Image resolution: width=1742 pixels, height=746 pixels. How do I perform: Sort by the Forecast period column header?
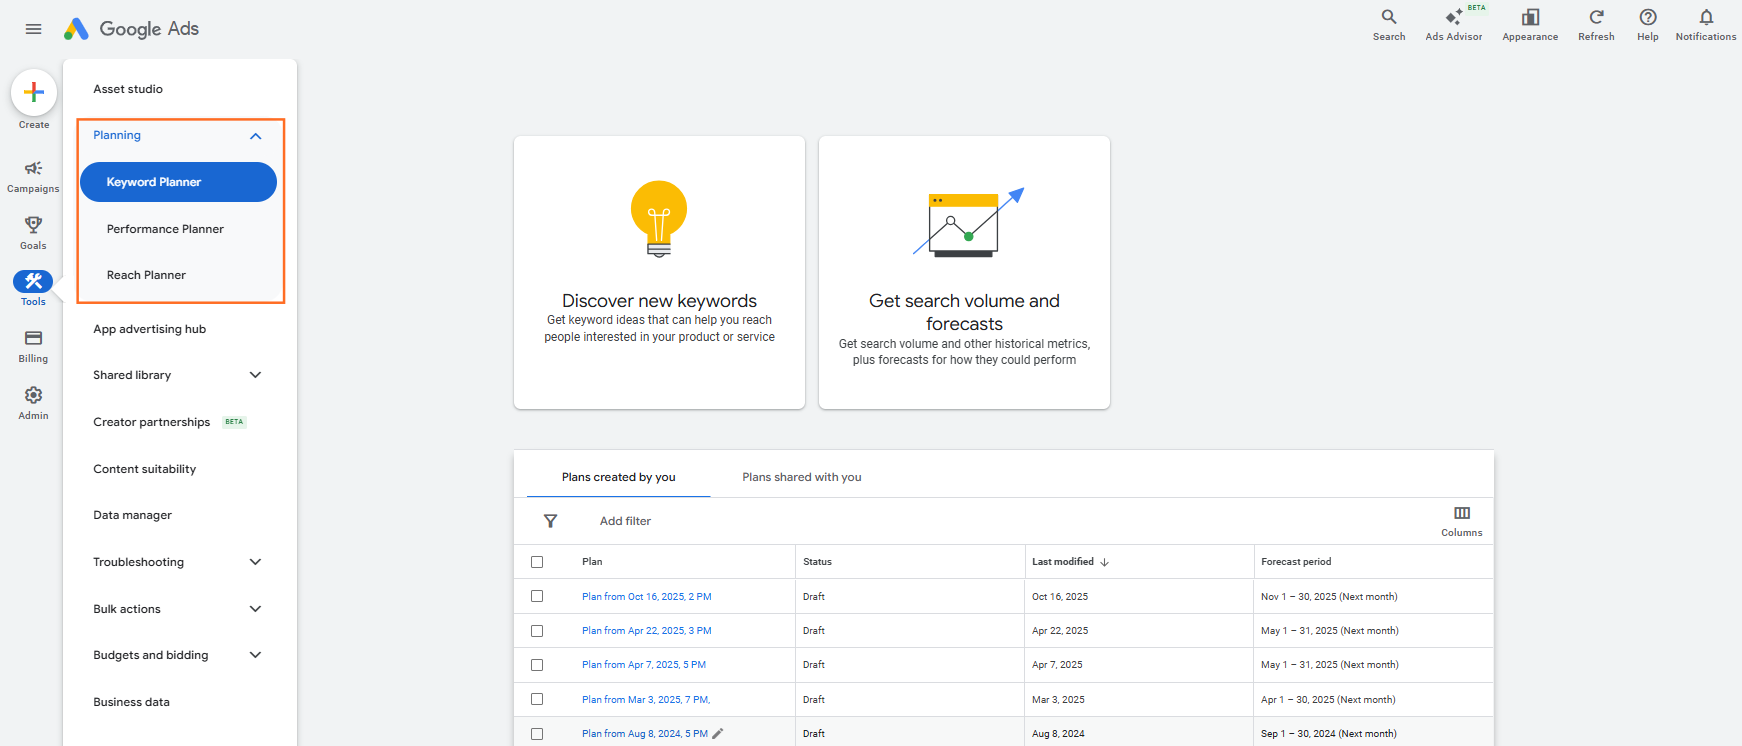[1296, 562]
